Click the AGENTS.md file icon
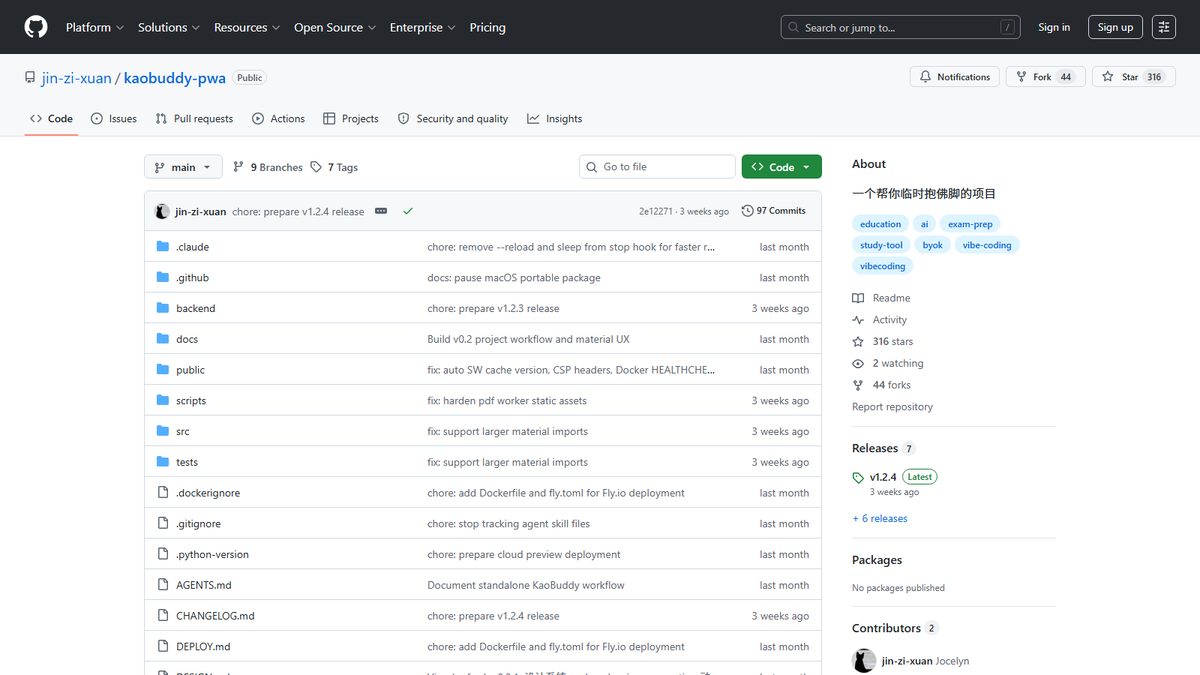This screenshot has height=675, width=1200. (x=163, y=585)
